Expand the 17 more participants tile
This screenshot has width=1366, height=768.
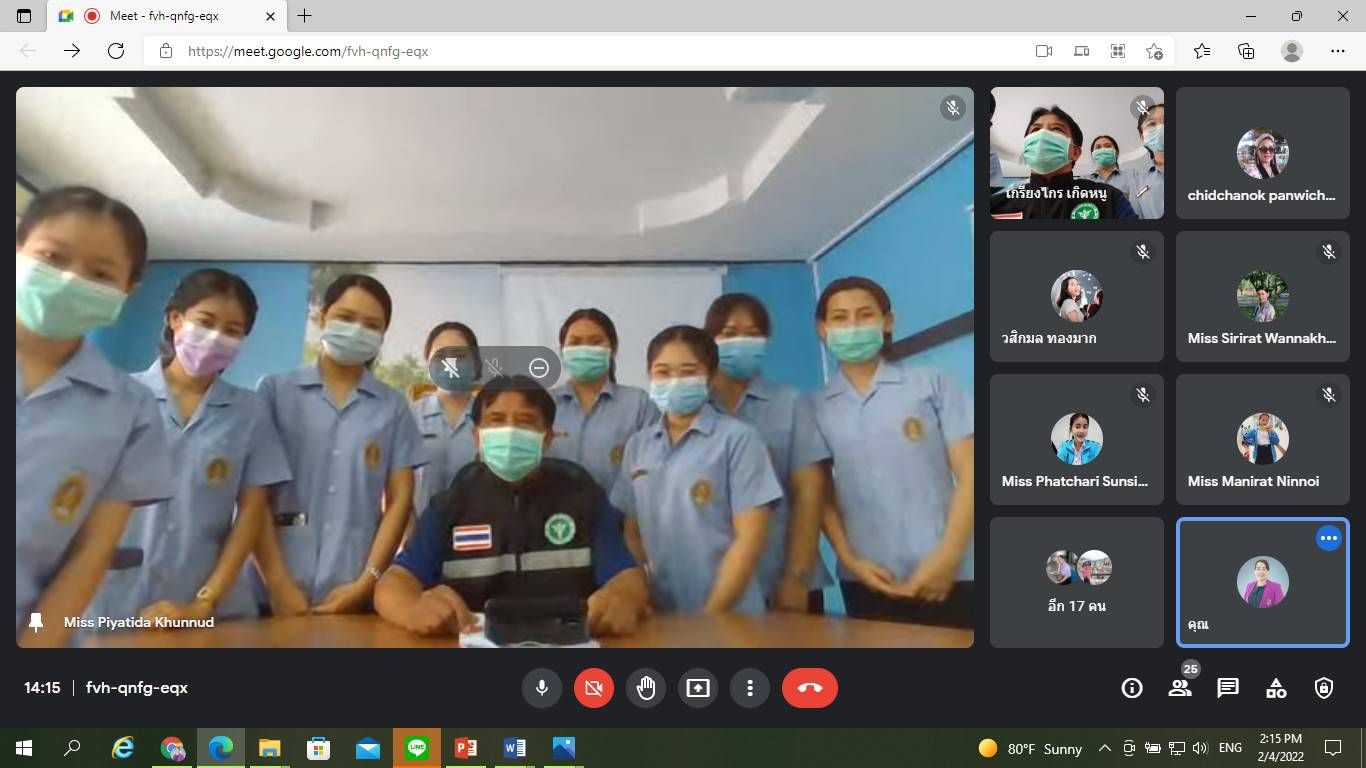[1077, 582]
